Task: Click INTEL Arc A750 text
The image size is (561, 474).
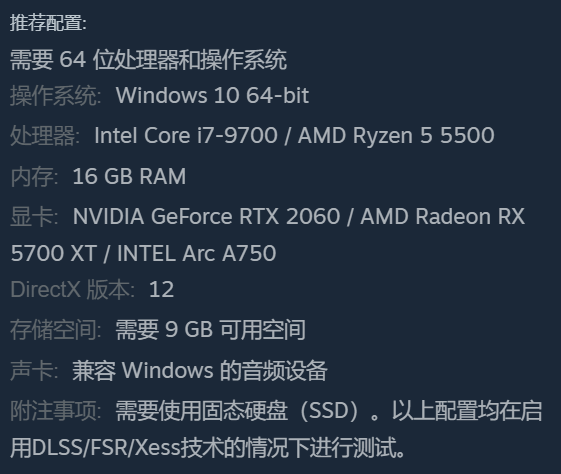Action: tap(197, 253)
